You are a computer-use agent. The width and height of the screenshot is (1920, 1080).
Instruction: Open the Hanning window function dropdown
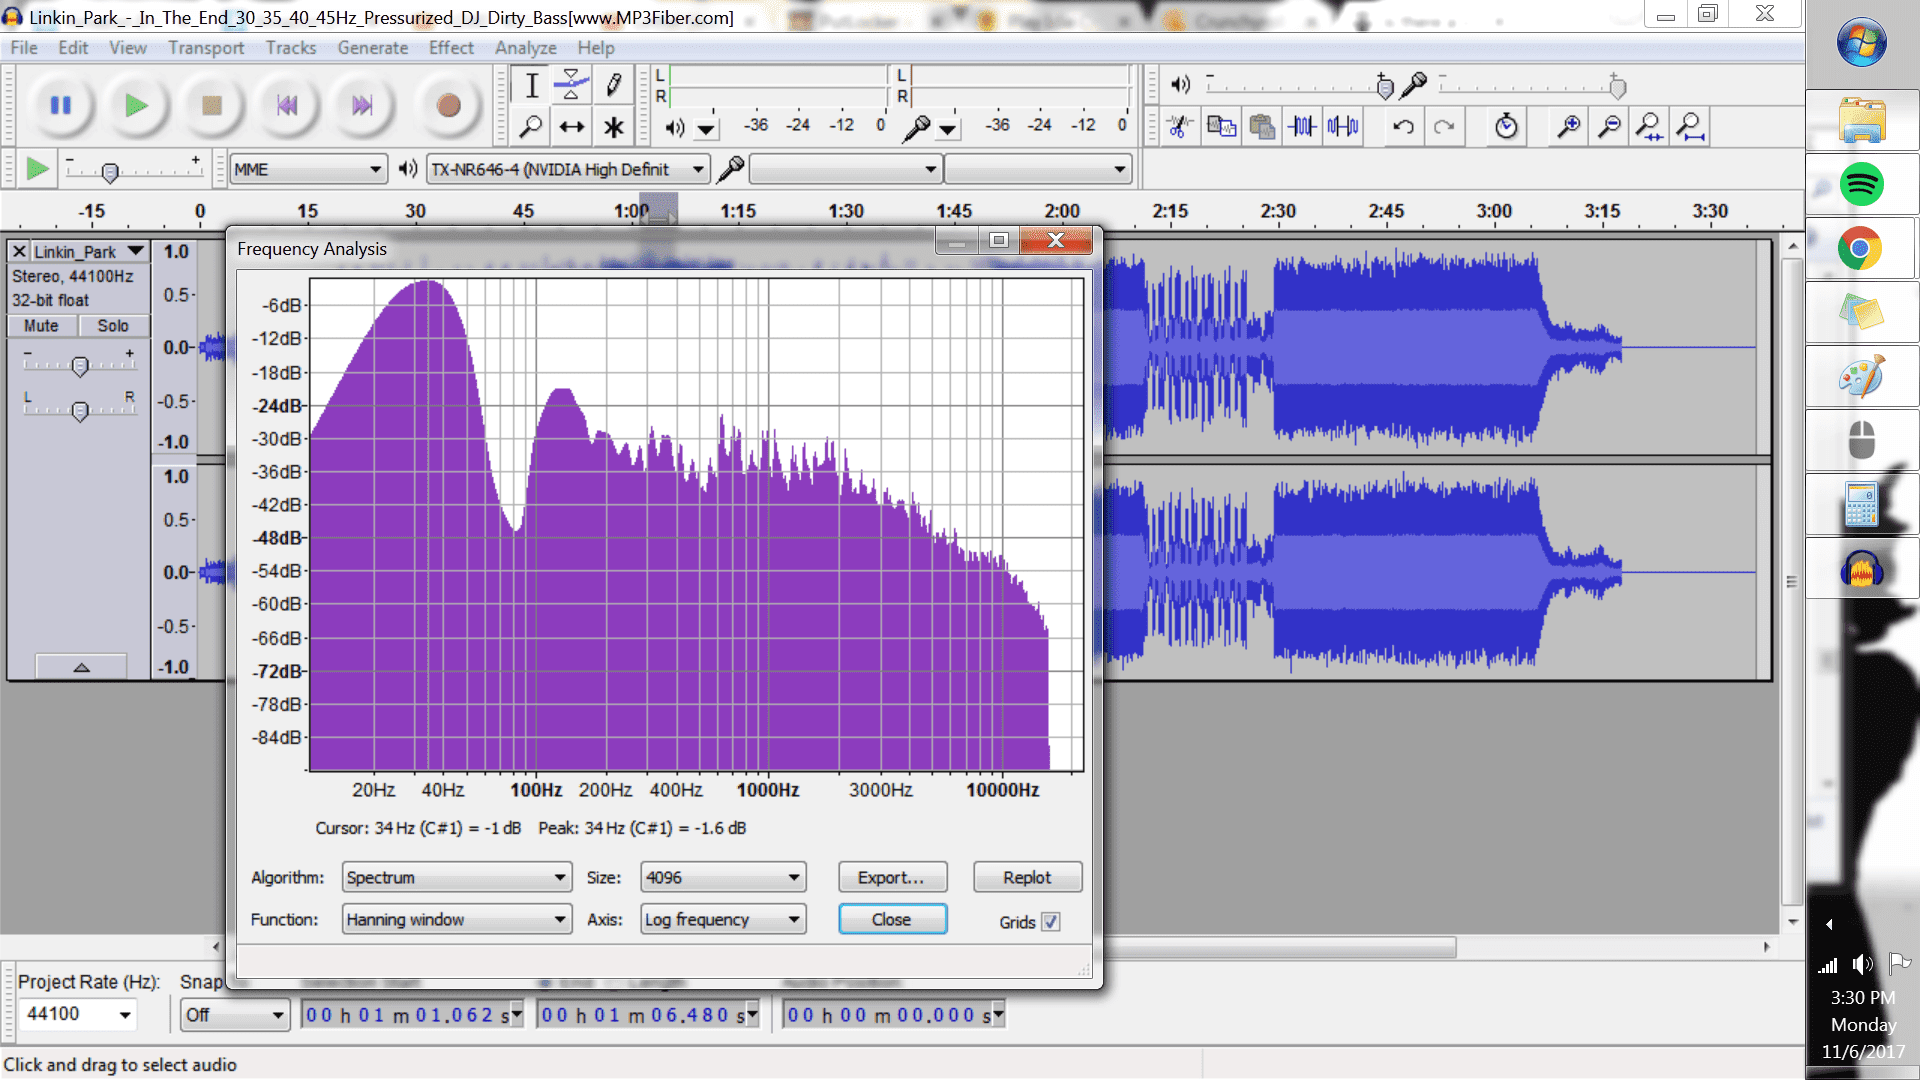coord(457,919)
